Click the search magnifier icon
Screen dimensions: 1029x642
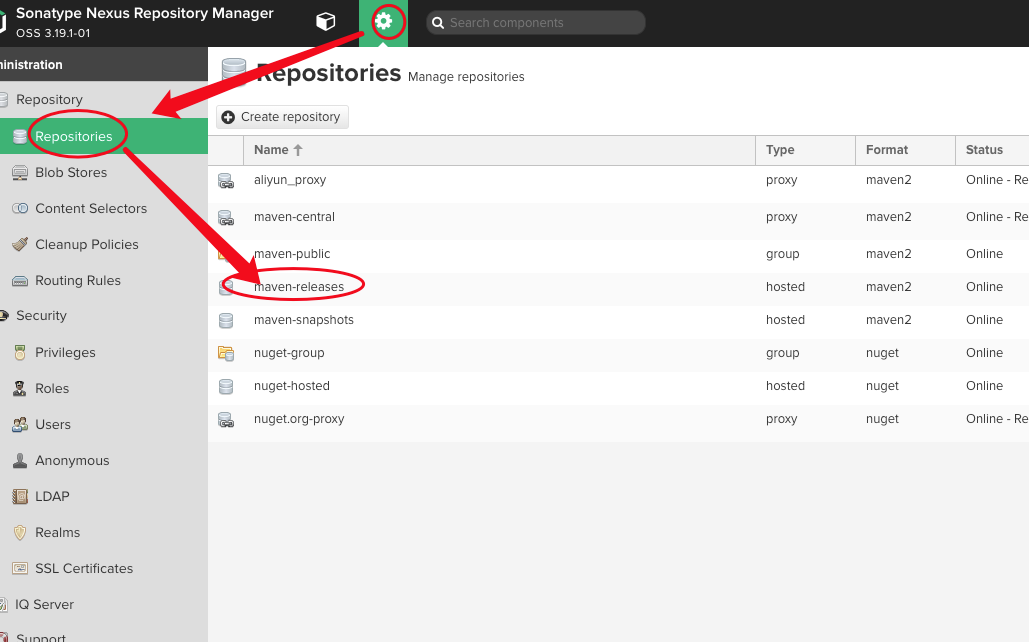438,23
